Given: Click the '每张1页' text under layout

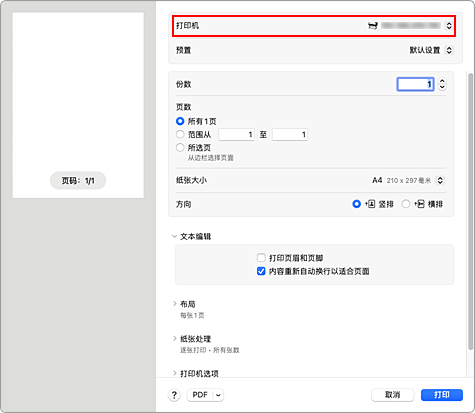Looking at the screenshot, I should (192, 315).
